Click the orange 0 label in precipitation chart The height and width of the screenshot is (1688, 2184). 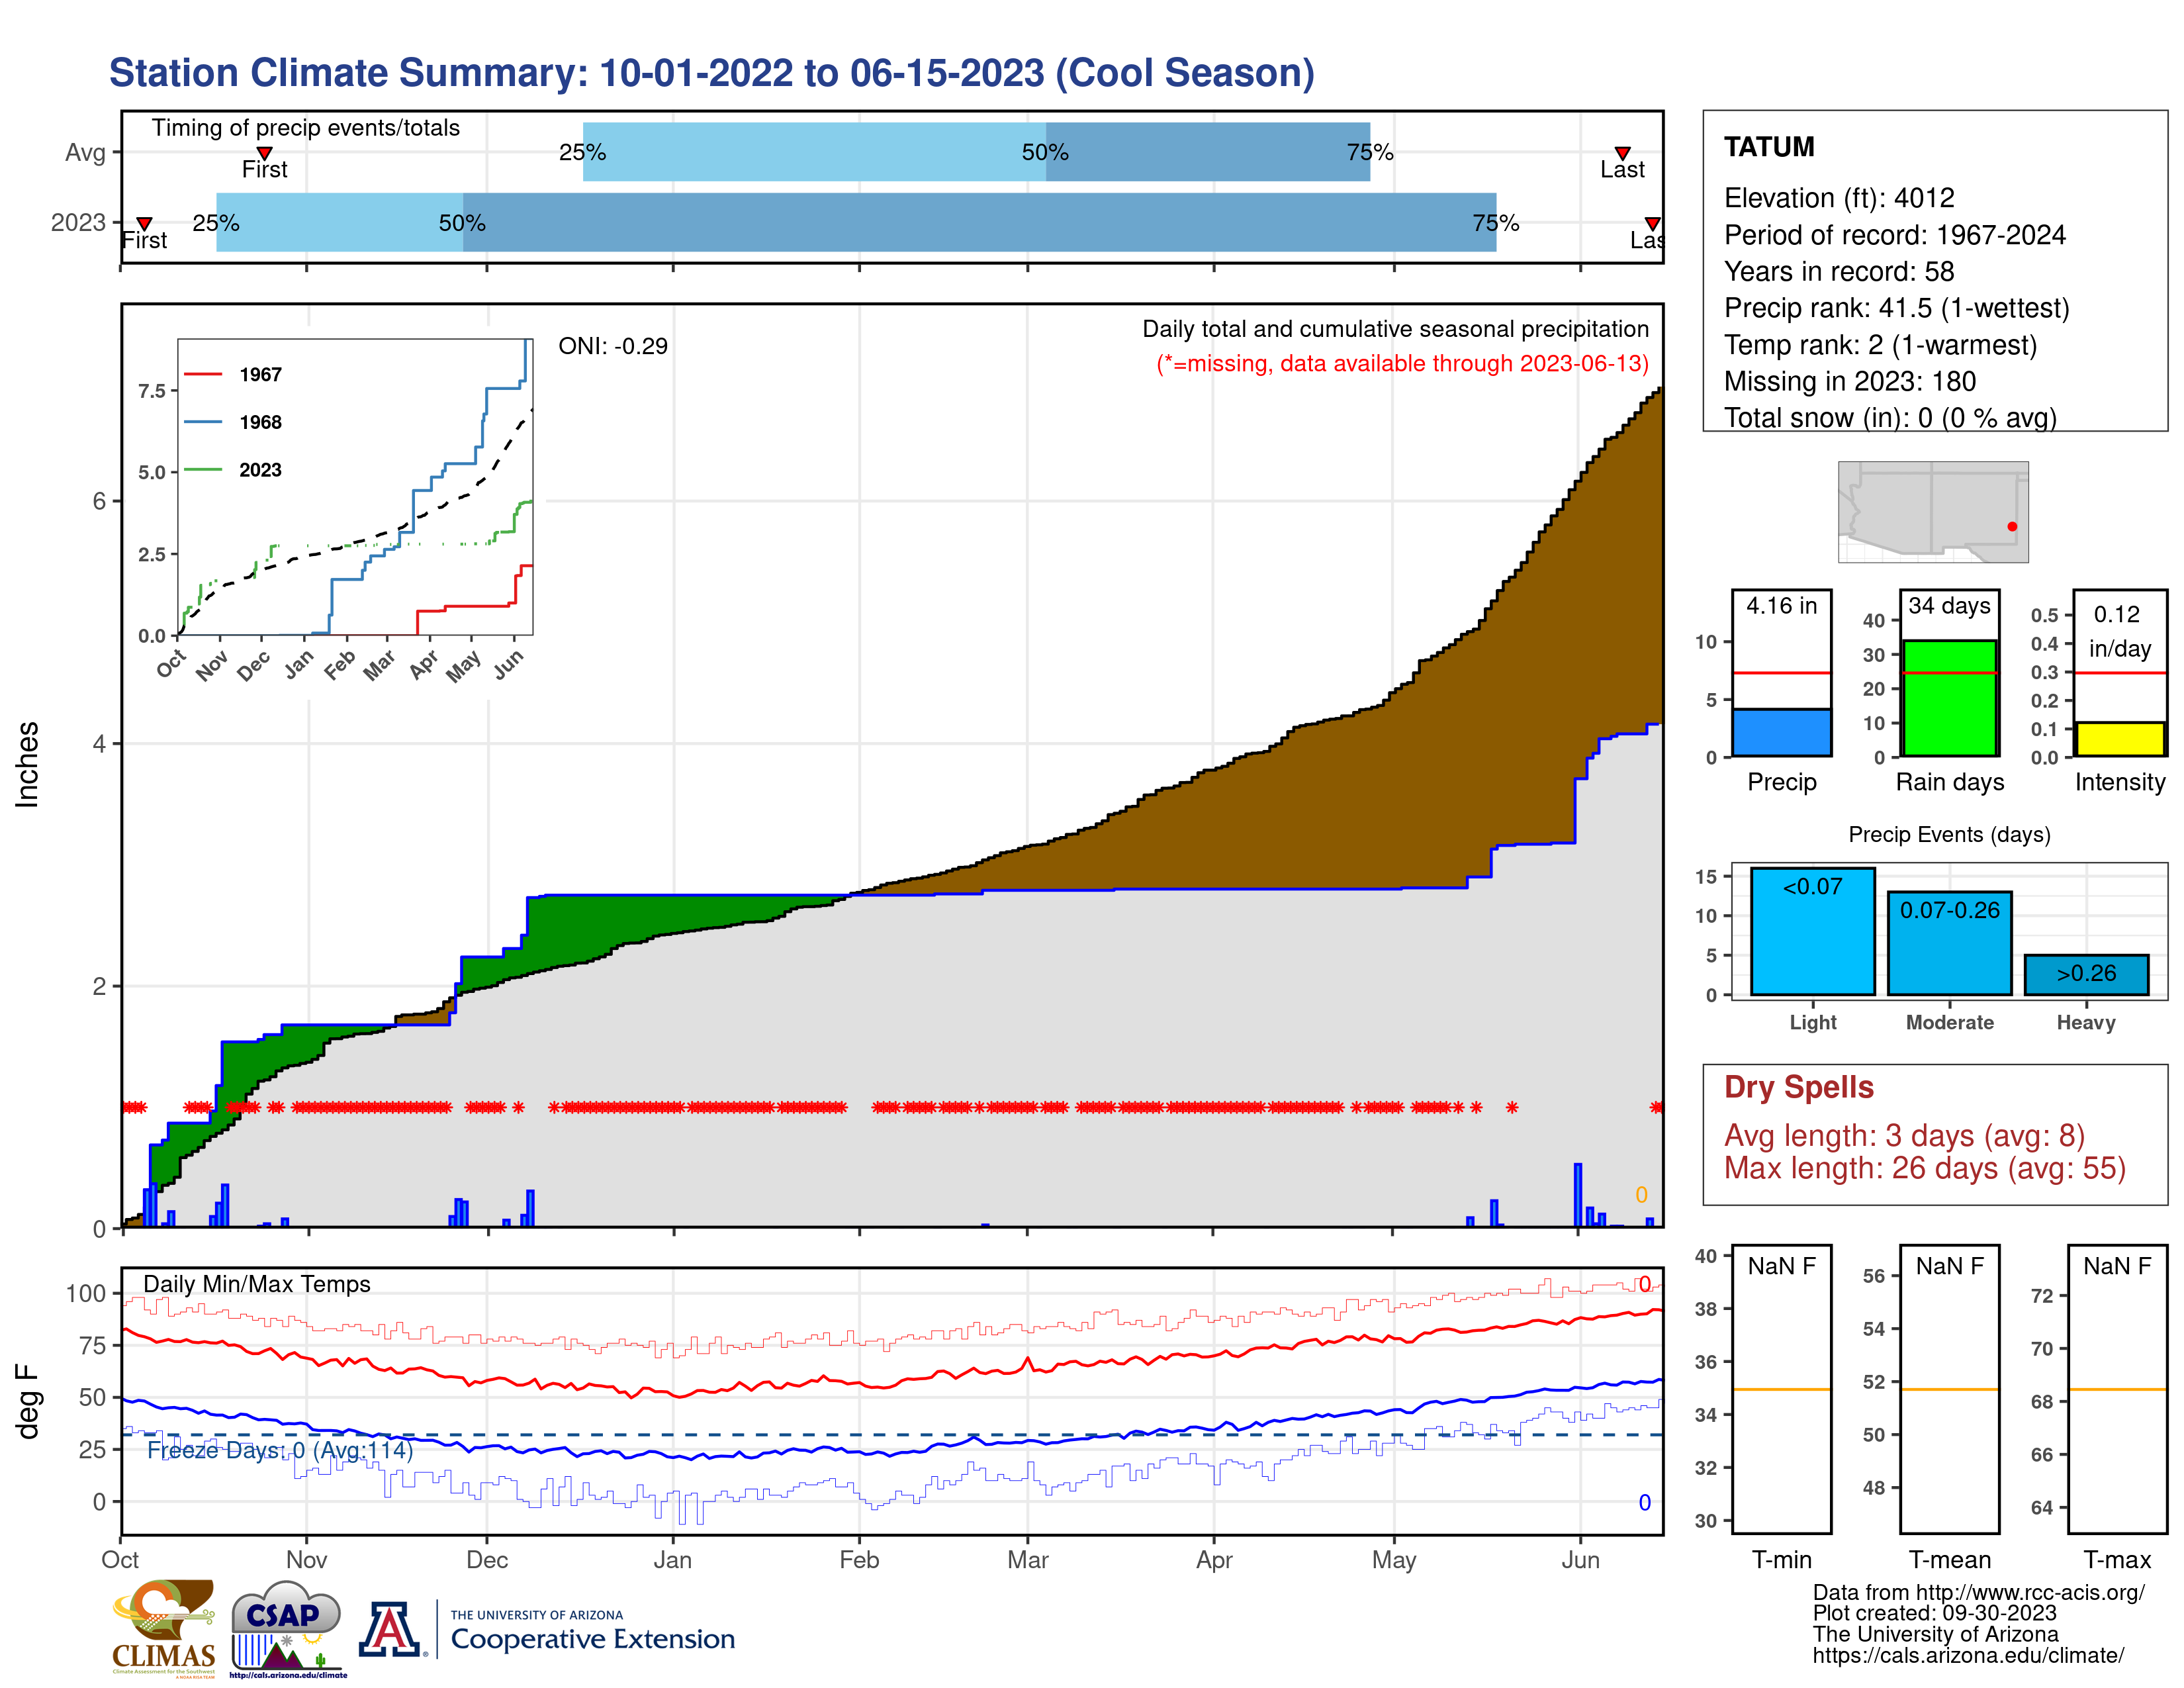point(1641,1195)
